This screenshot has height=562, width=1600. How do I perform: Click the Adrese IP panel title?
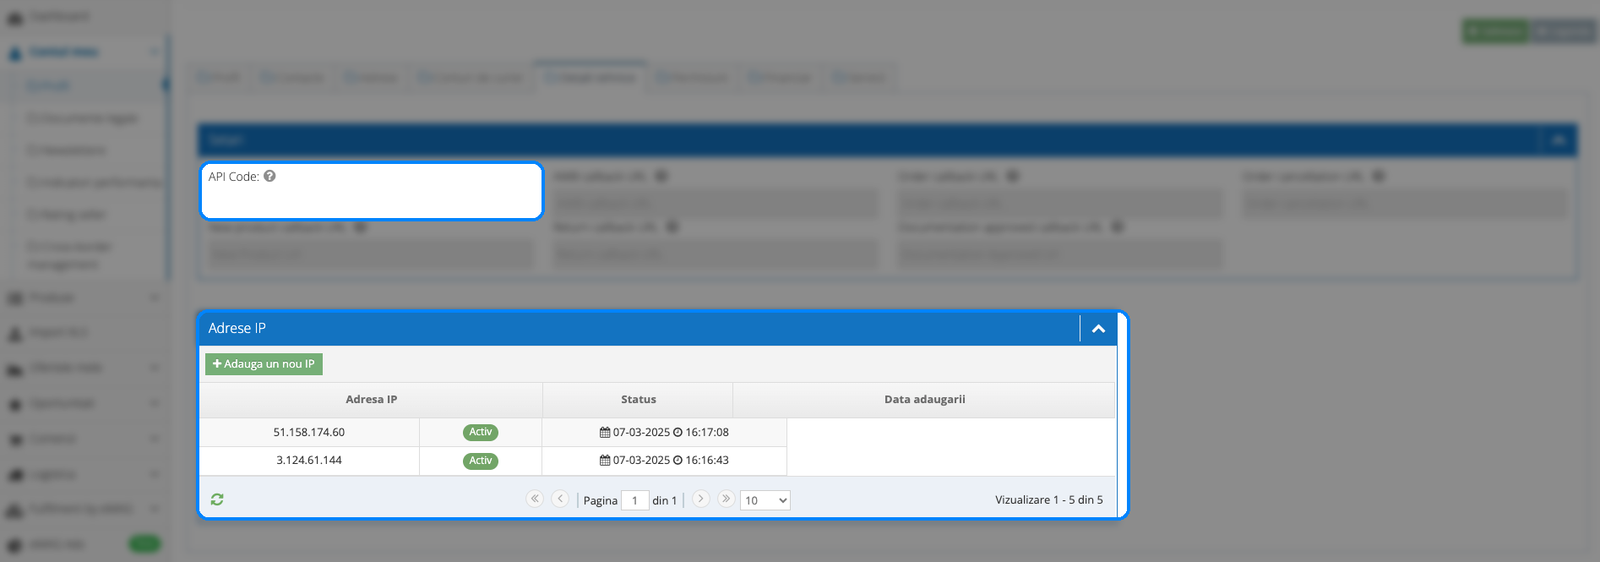coord(237,328)
